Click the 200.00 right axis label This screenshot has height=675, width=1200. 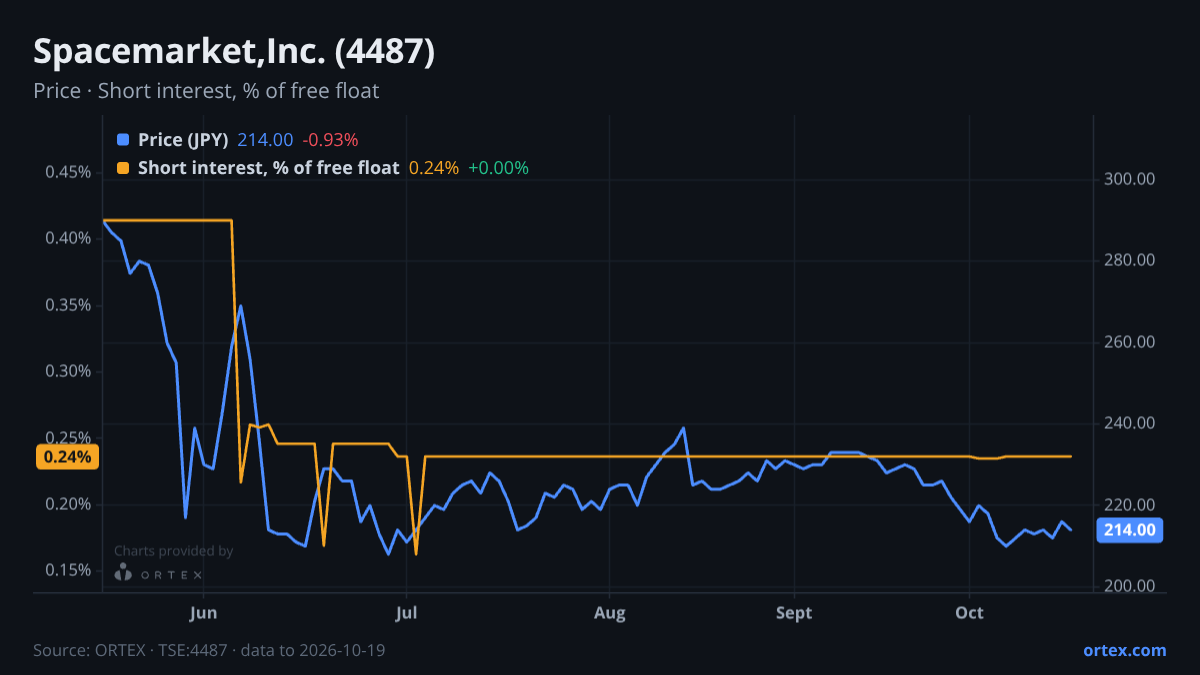click(1130, 586)
